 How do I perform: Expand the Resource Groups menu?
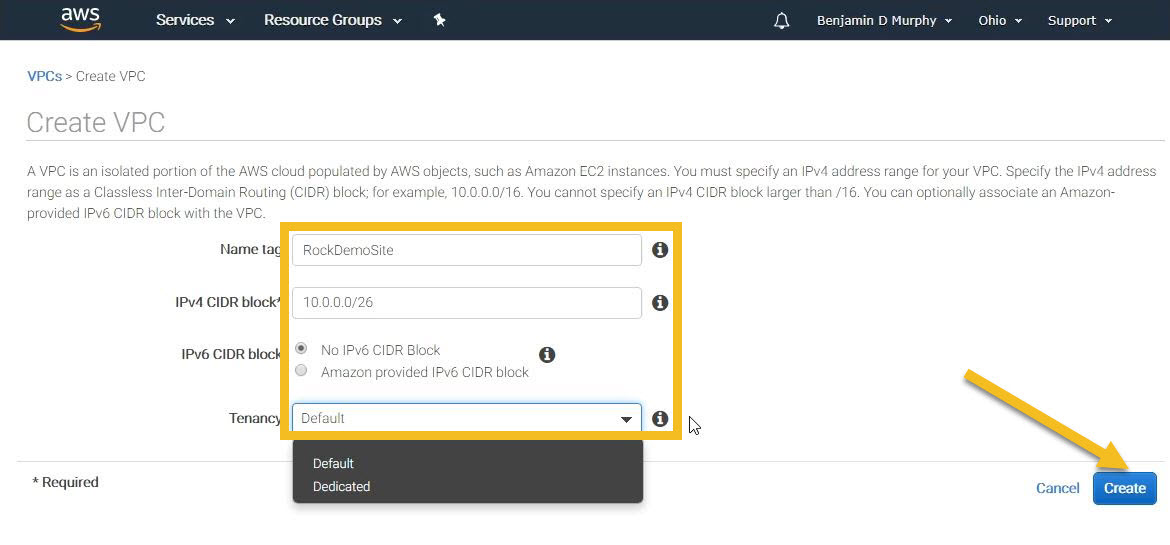[333, 20]
